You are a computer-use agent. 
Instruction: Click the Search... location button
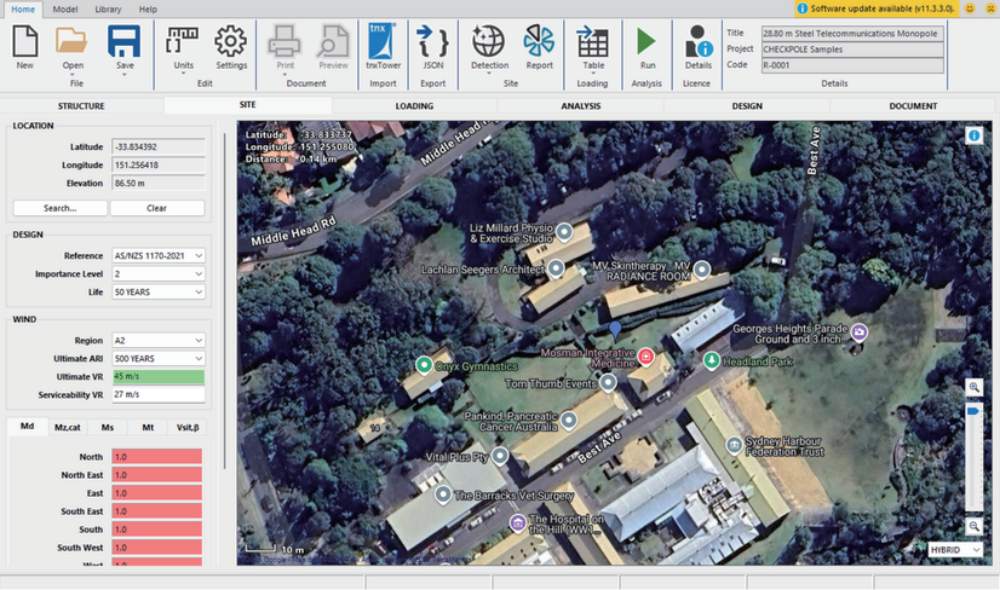[60, 208]
